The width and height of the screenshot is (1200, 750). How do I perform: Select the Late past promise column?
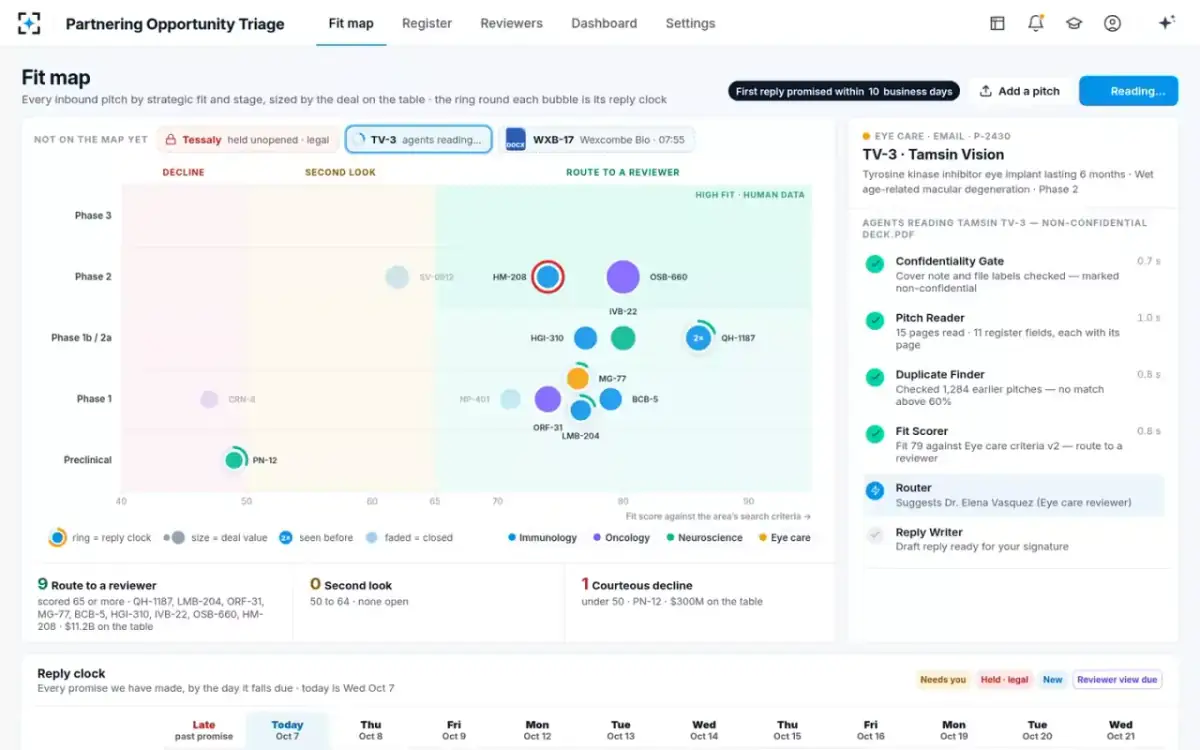[x=204, y=731]
